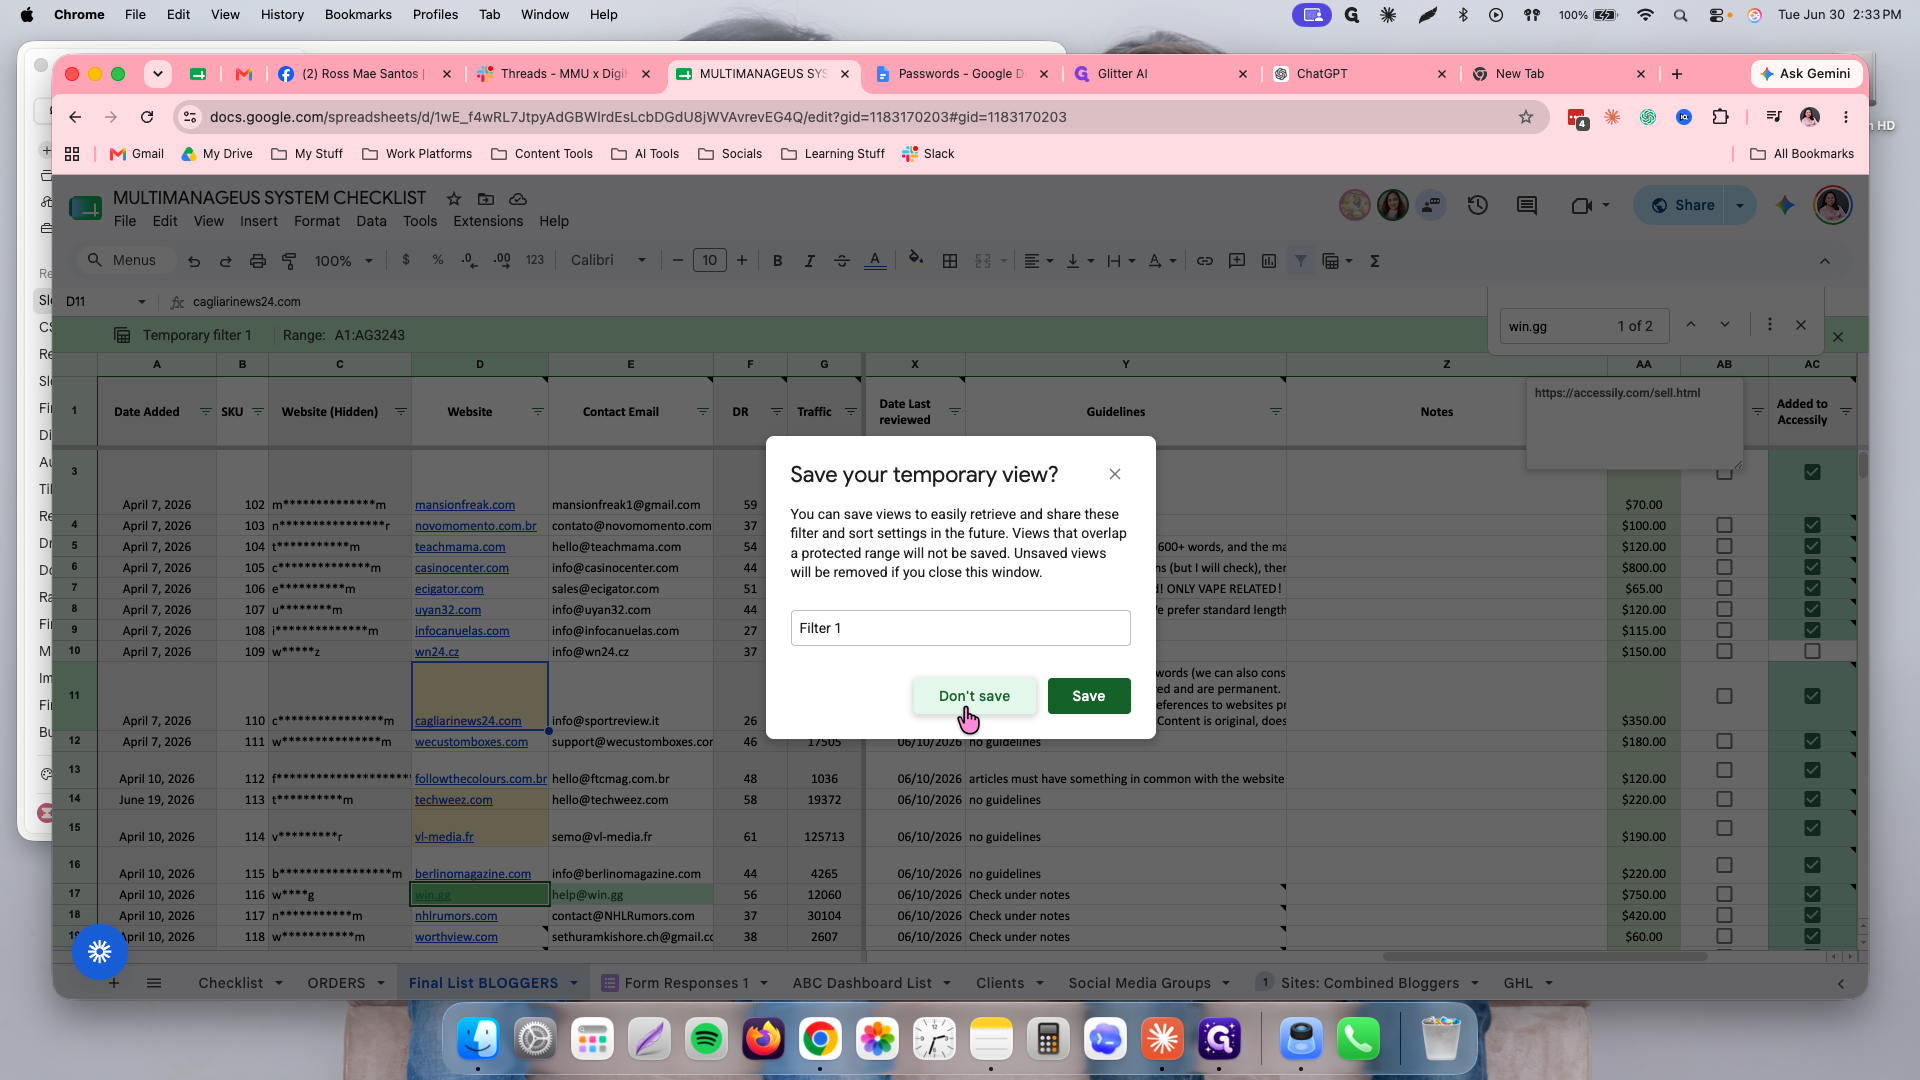Click the Undo icon in Sheets toolbar

pyautogui.click(x=194, y=261)
